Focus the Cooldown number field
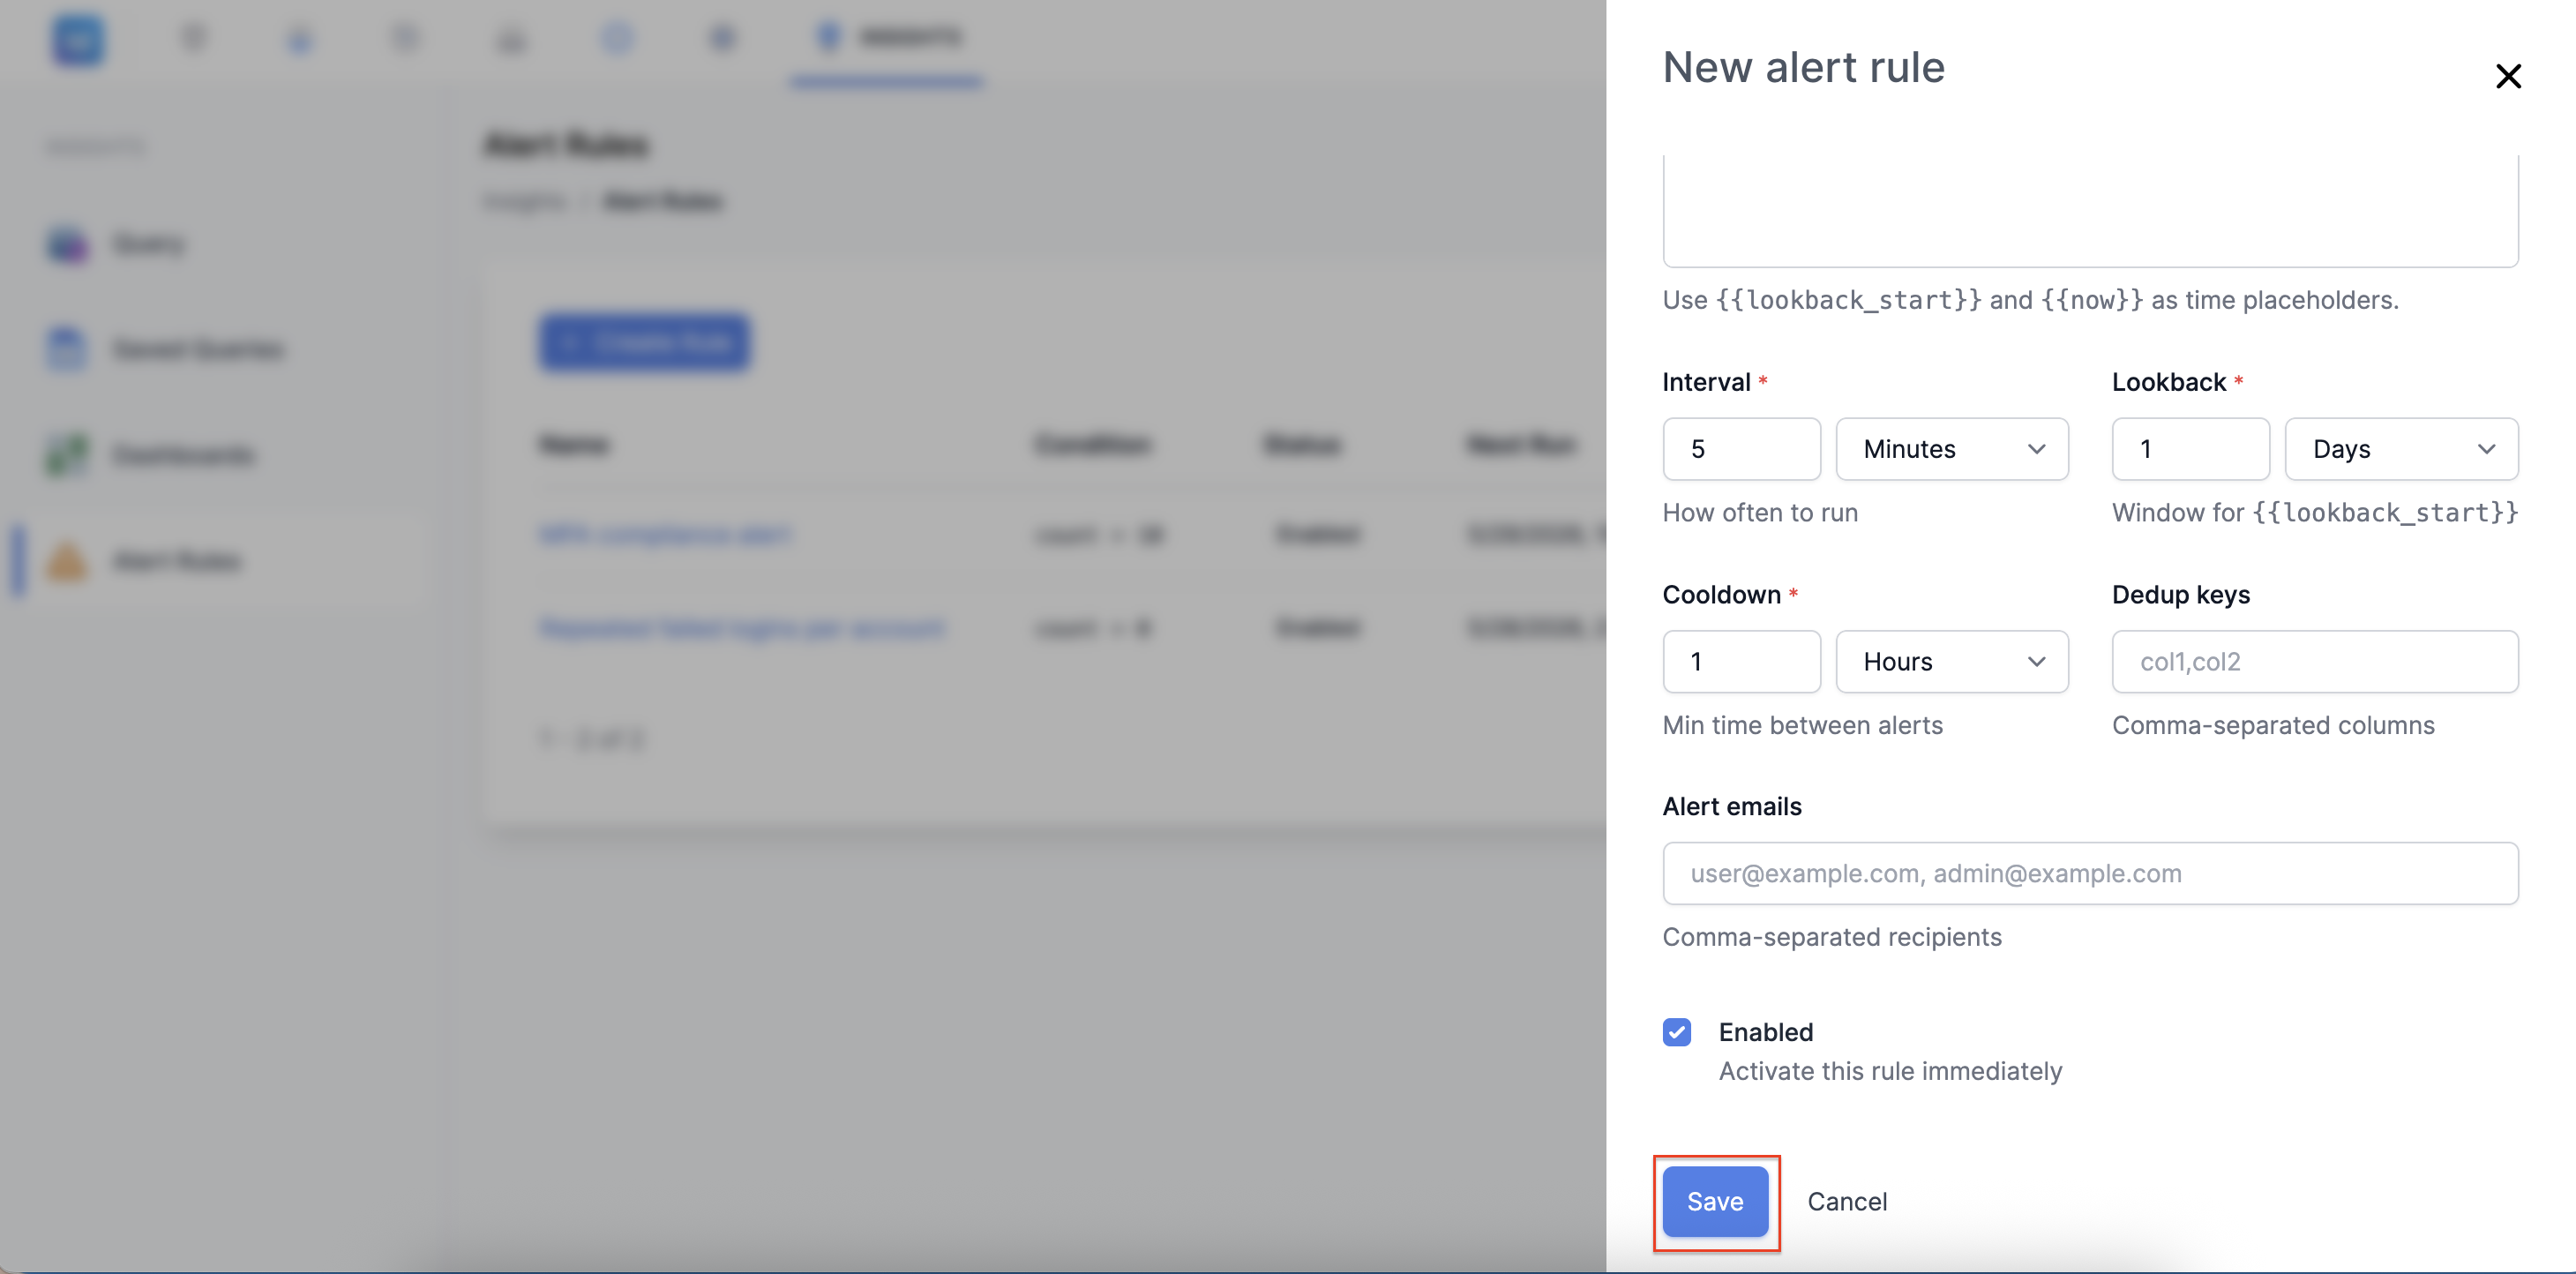2576x1274 pixels. tap(1741, 661)
